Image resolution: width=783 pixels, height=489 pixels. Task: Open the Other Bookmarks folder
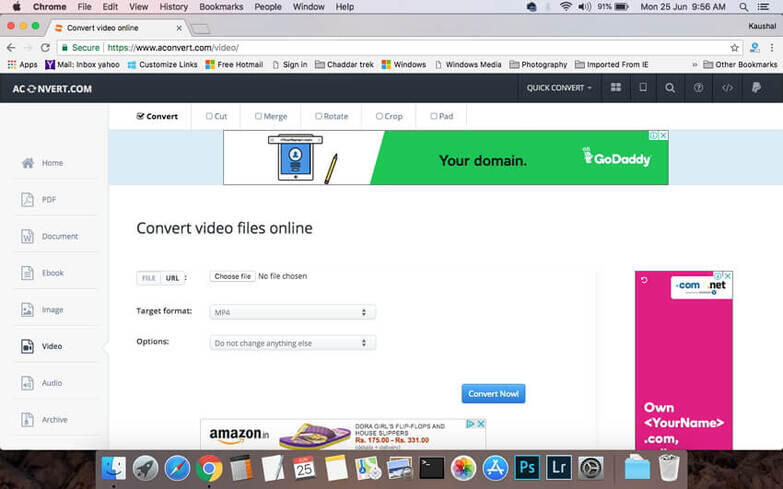[x=740, y=64]
